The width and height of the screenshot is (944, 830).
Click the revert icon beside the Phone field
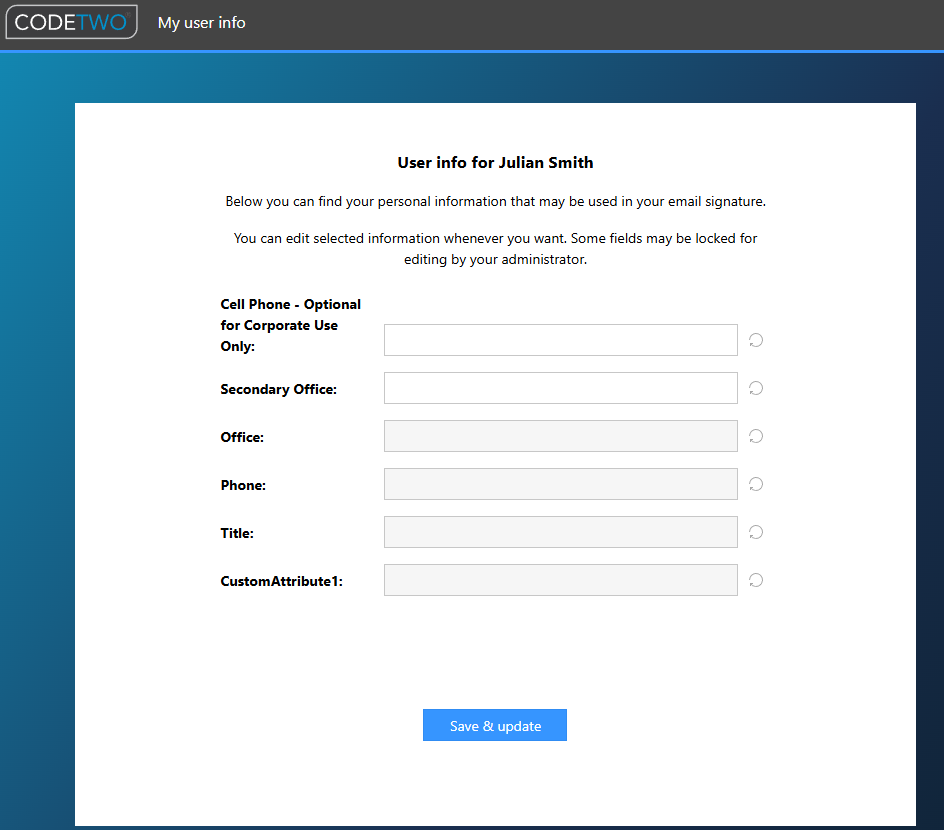(756, 484)
